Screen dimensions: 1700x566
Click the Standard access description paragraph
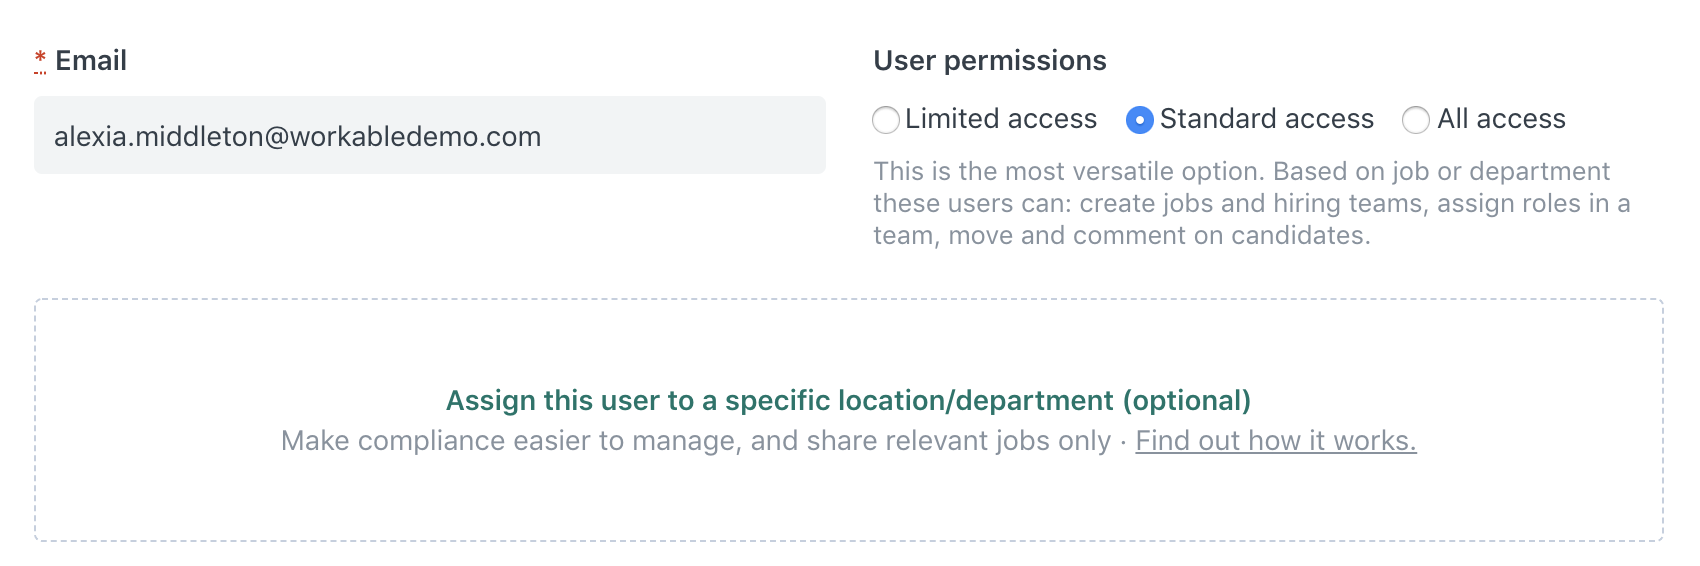(x=1252, y=204)
